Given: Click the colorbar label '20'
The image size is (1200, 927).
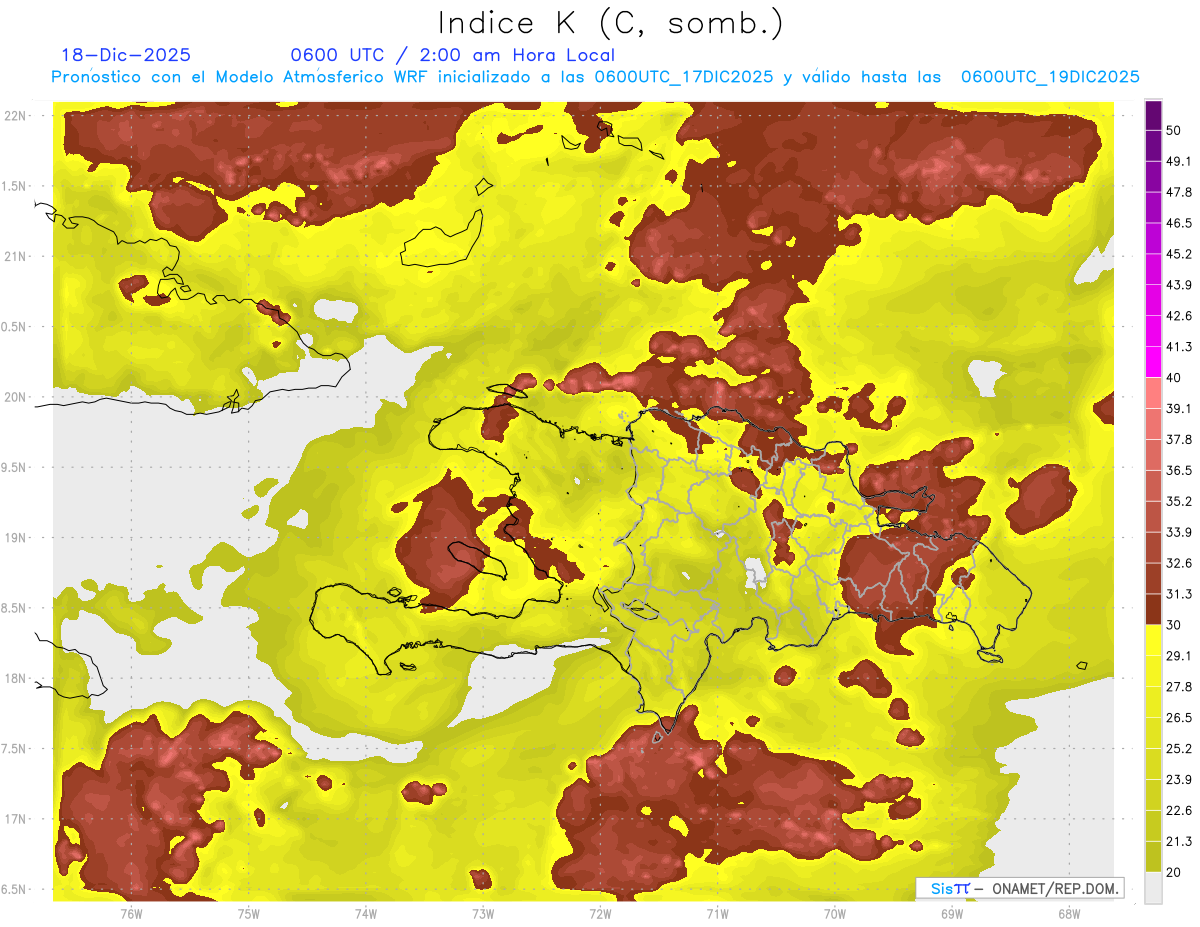Looking at the screenshot, I should tap(1174, 872).
